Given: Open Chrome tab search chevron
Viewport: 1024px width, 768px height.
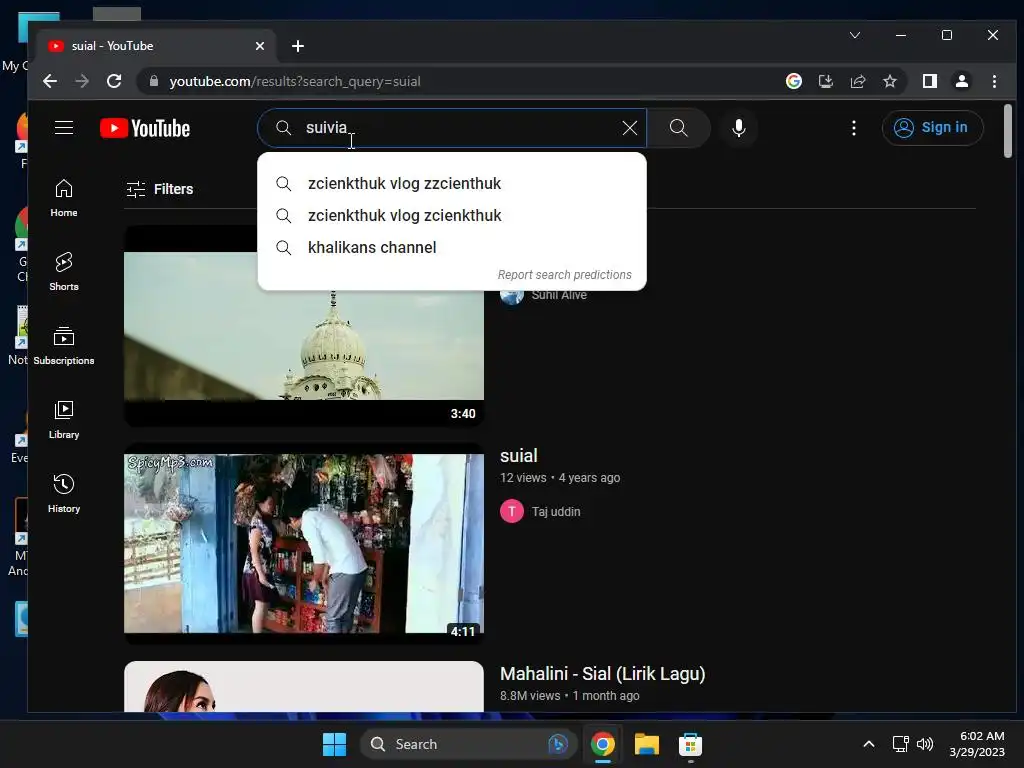Looking at the screenshot, I should [855, 35].
